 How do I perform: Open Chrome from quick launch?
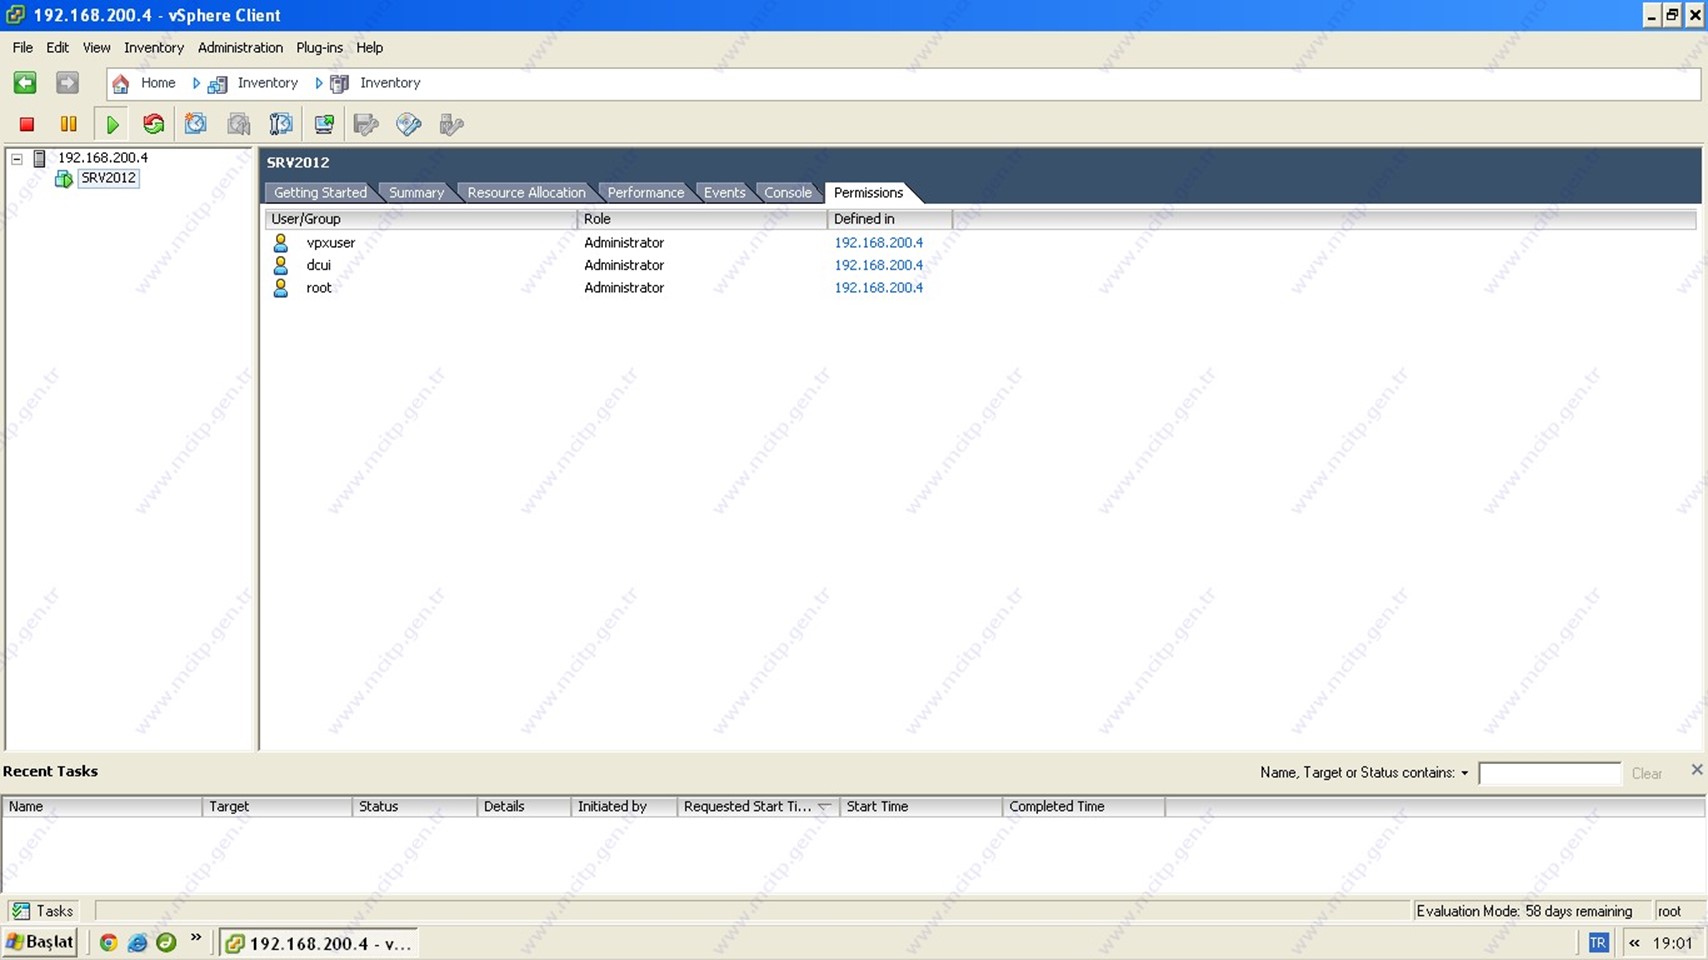pyautogui.click(x=108, y=943)
